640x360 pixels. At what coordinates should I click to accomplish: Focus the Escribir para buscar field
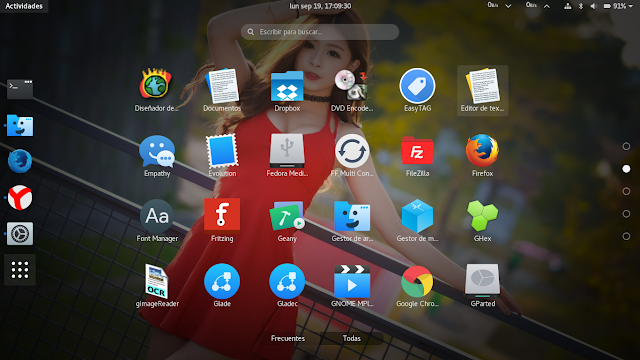click(320, 32)
